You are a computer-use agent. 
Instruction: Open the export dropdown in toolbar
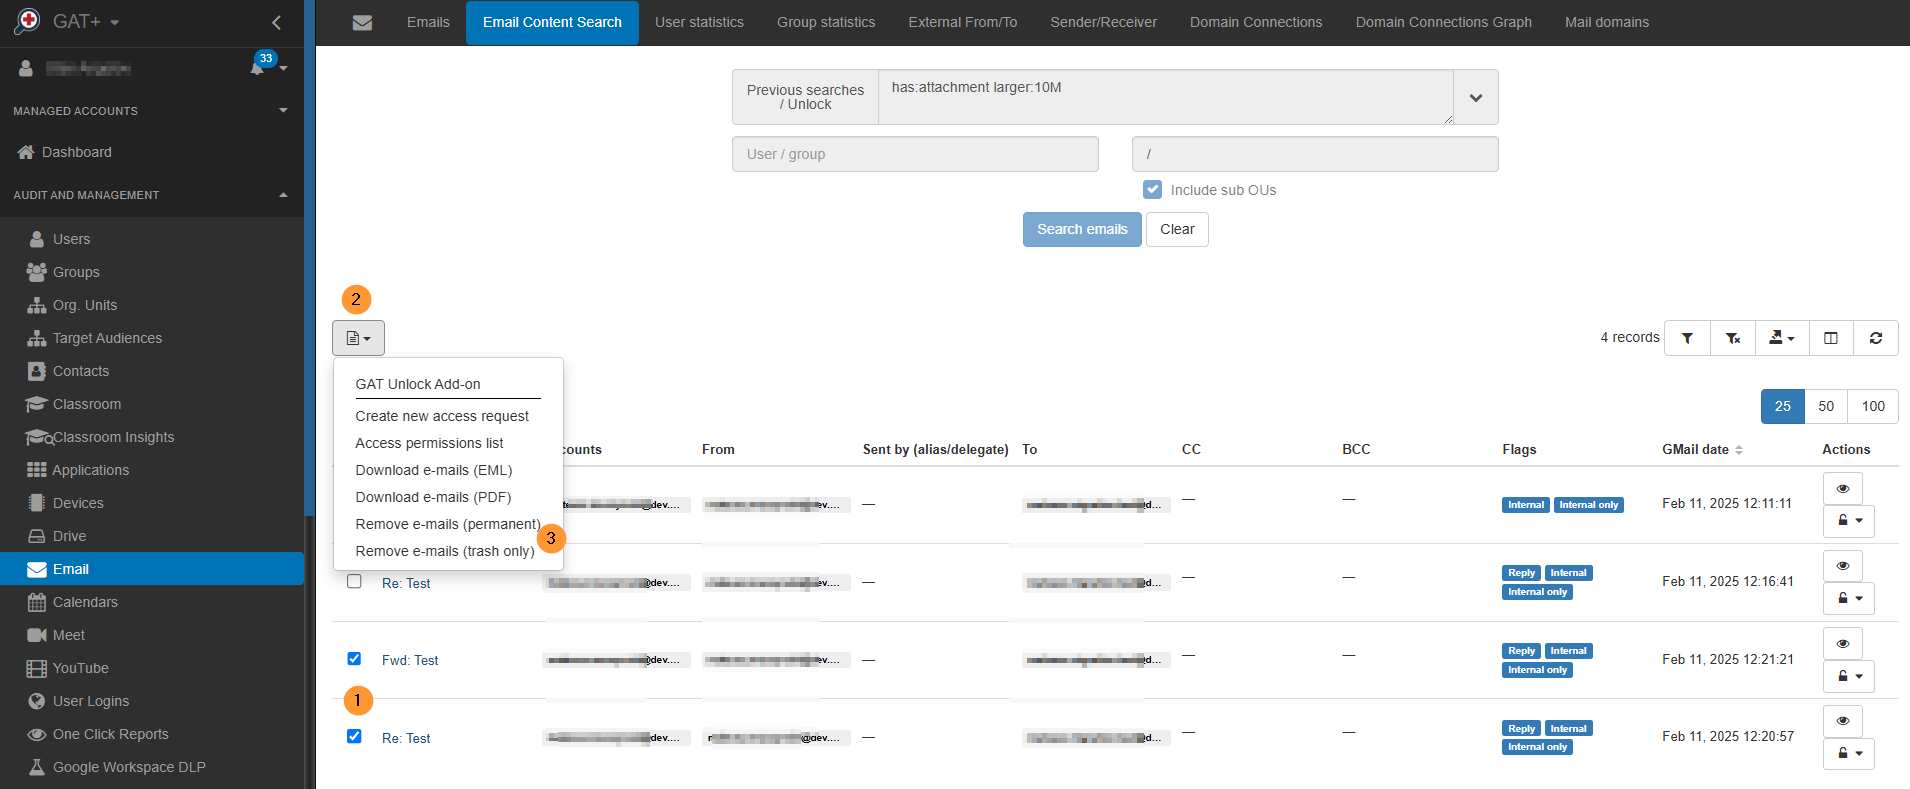1781,338
